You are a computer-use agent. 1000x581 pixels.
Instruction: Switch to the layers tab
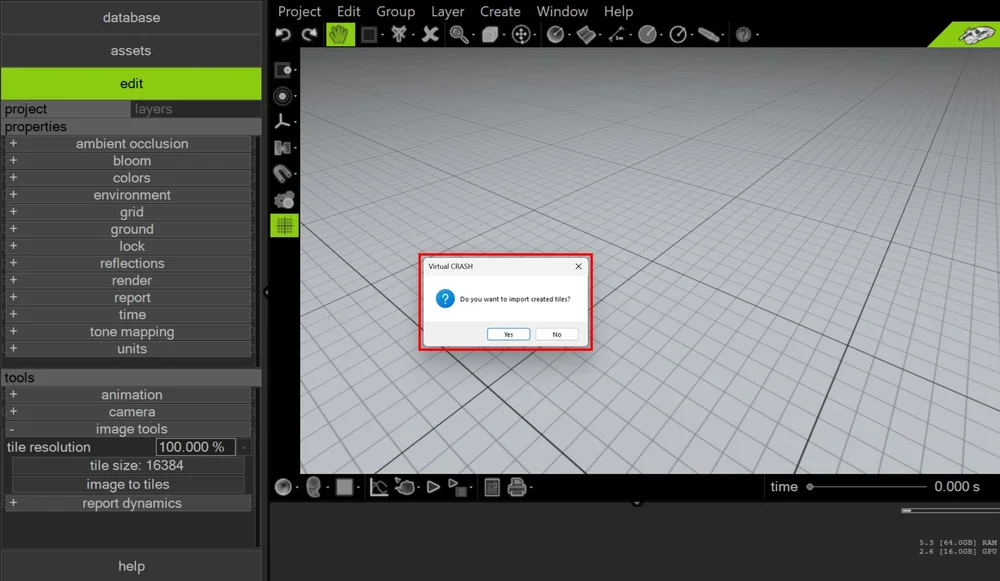(196, 109)
